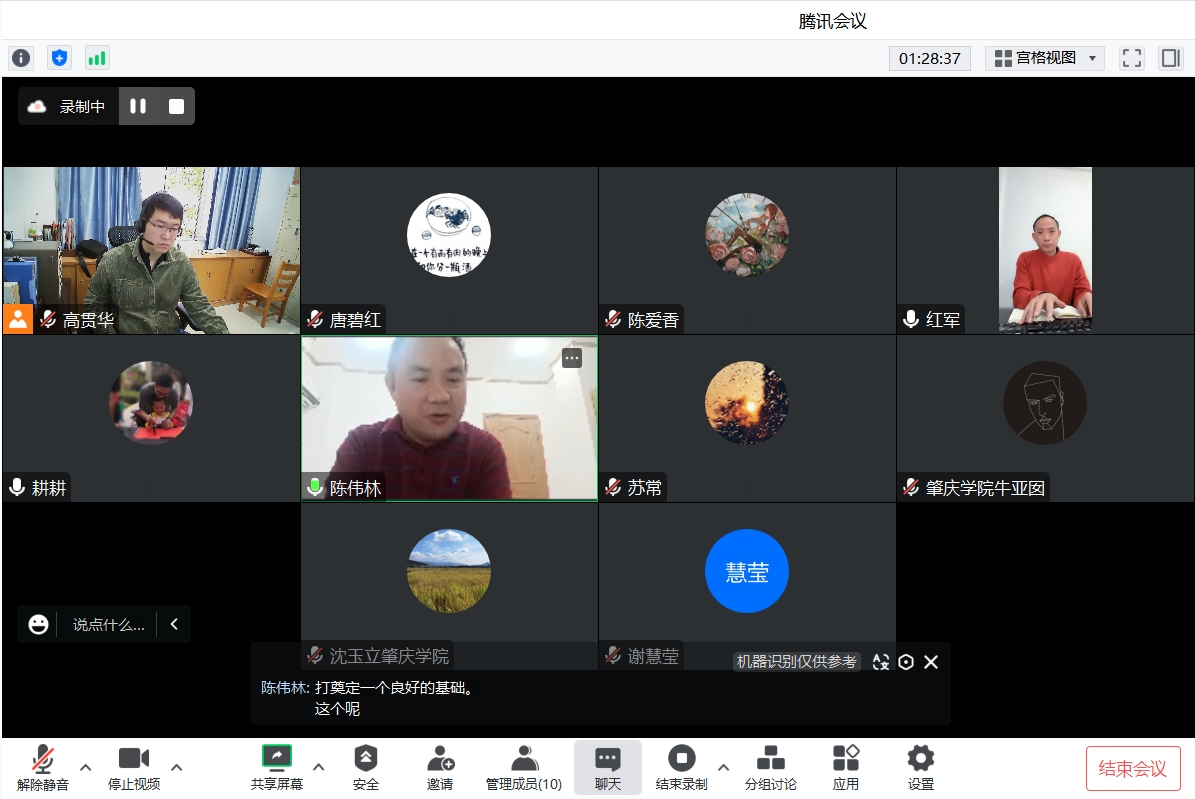This screenshot has width=1195, height=799.
Task: Check the green network signal icon
Action: click(97, 58)
